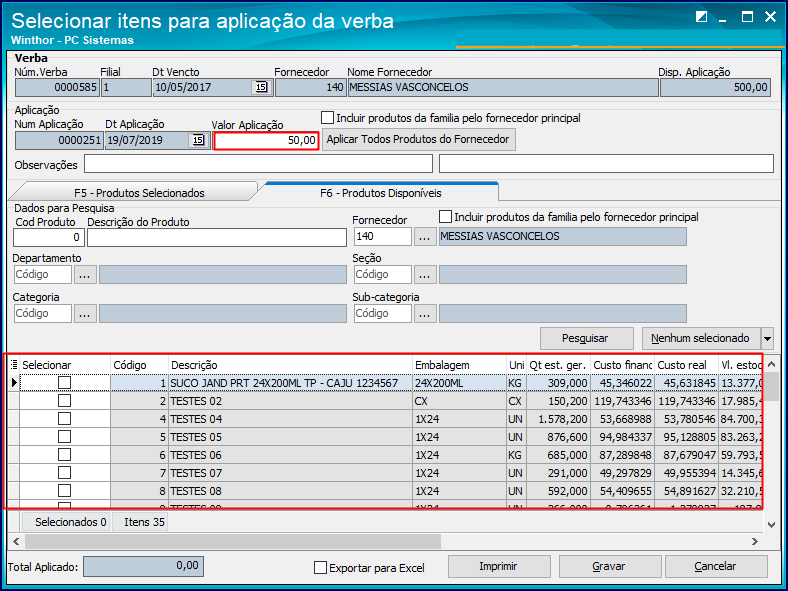Open the Dt Vencto calendar picker
The width and height of the screenshot is (788, 591).
[x=261, y=87]
